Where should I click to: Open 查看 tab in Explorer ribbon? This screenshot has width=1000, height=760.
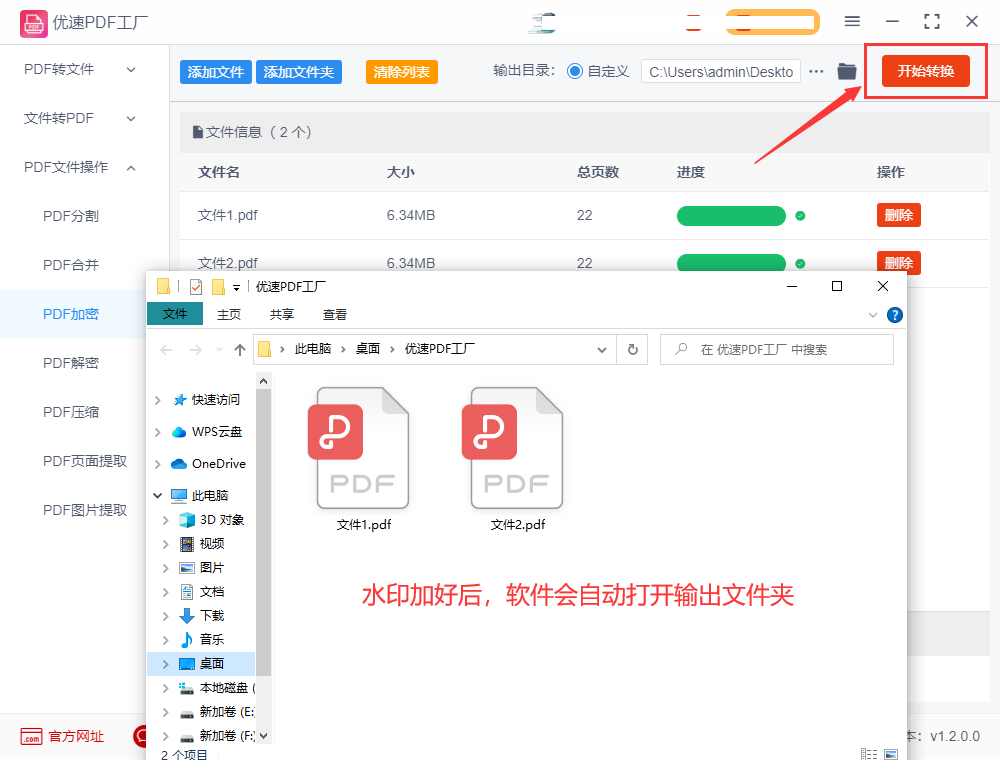click(x=335, y=314)
